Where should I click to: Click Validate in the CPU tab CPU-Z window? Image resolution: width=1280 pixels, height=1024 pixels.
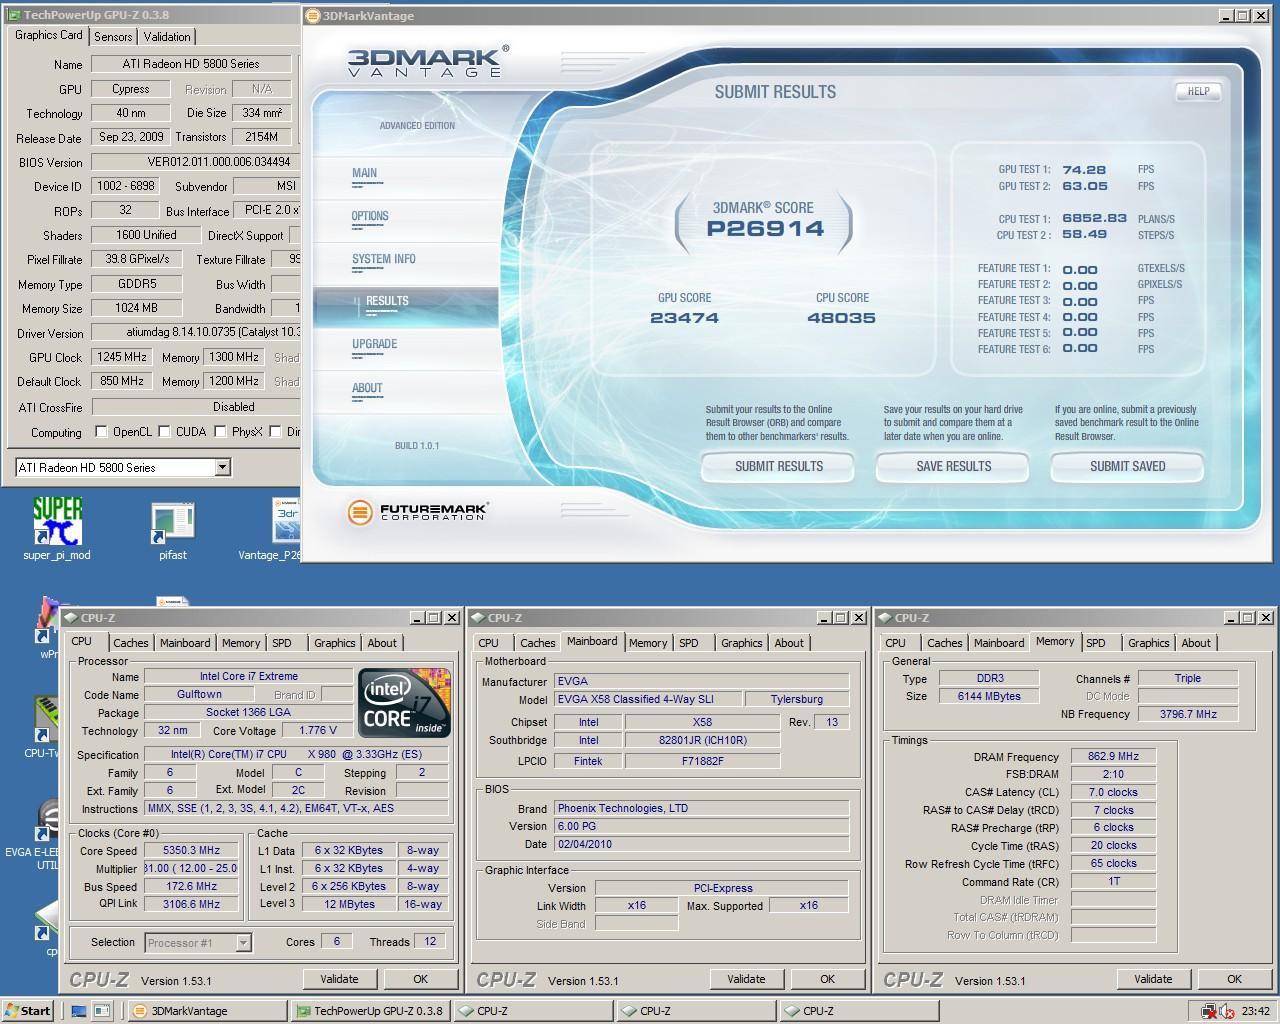pyautogui.click(x=339, y=979)
